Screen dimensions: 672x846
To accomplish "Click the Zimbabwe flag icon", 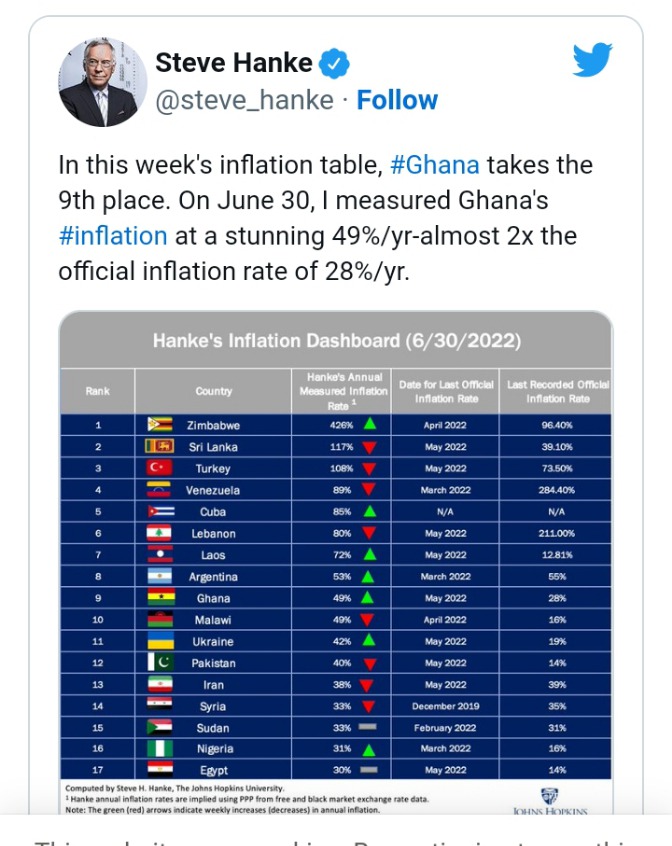I will tap(160, 424).
